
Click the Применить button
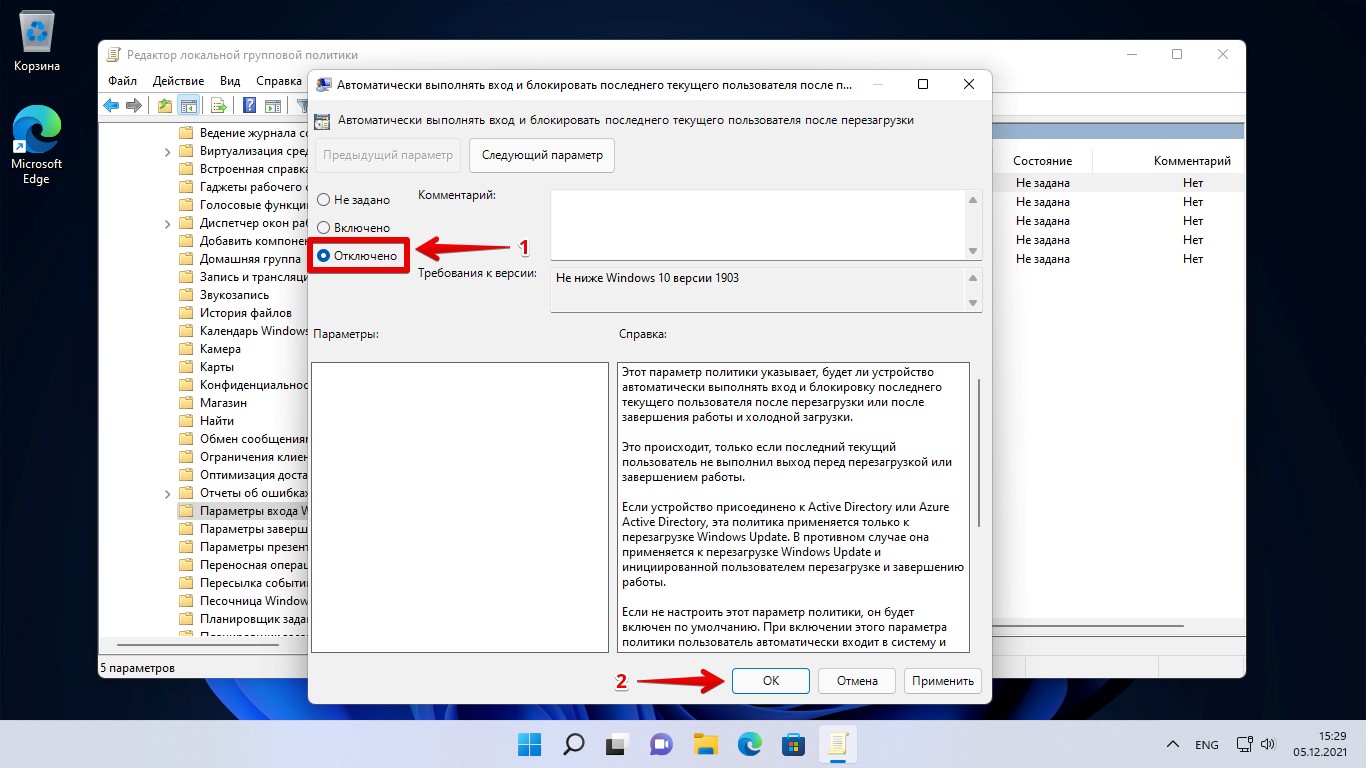coord(943,681)
